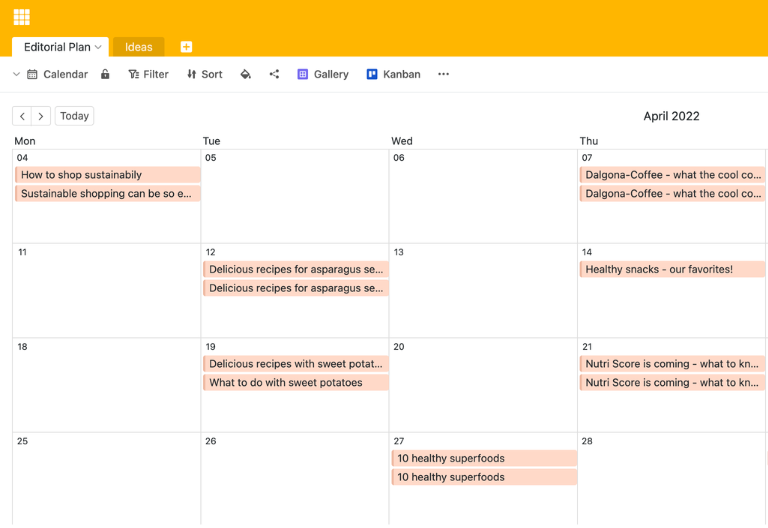Open second '10 healthy superfoods' entry
The image size is (768, 528).
484,477
